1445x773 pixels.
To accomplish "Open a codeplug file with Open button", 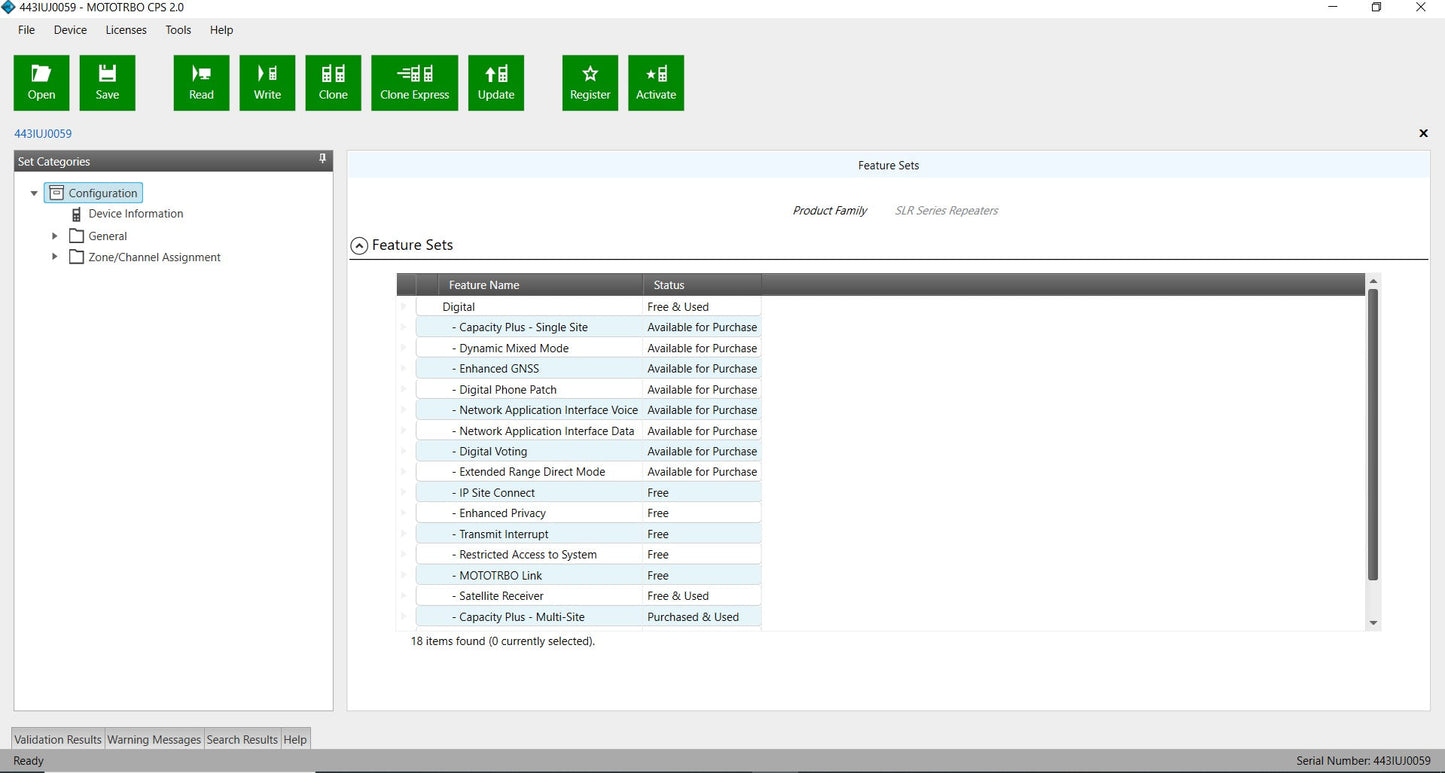I will click(41, 83).
